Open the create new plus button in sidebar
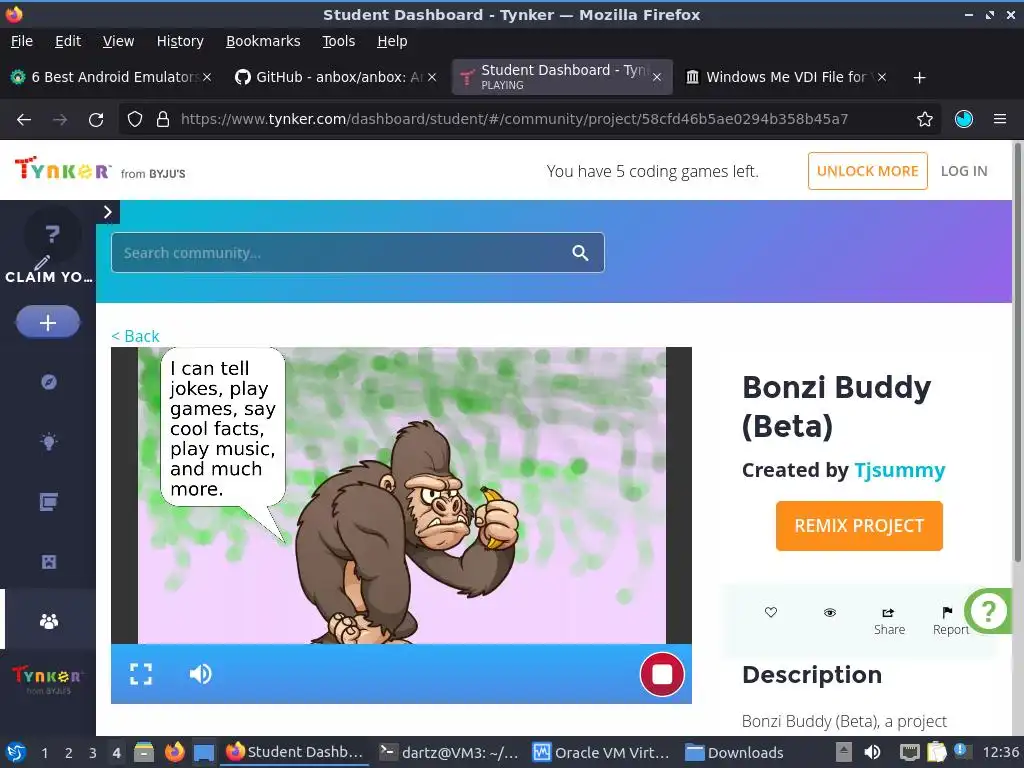The height and width of the screenshot is (768, 1024). pos(48,322)
